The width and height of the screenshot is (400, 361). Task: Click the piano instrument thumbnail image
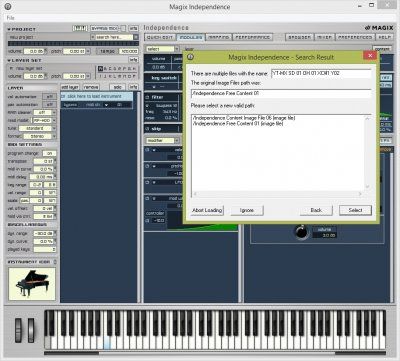32,284
